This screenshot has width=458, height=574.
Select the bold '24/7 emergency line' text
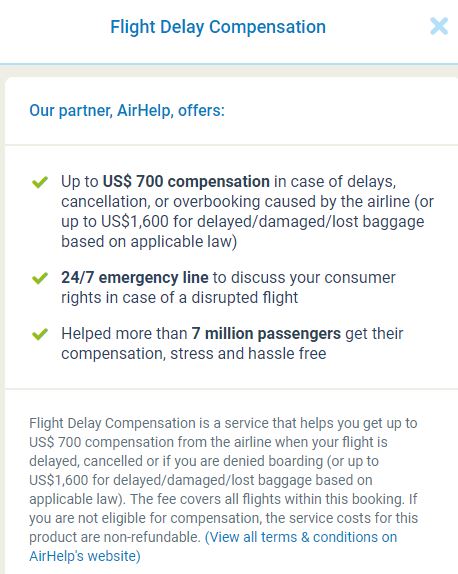coord(135,277)
